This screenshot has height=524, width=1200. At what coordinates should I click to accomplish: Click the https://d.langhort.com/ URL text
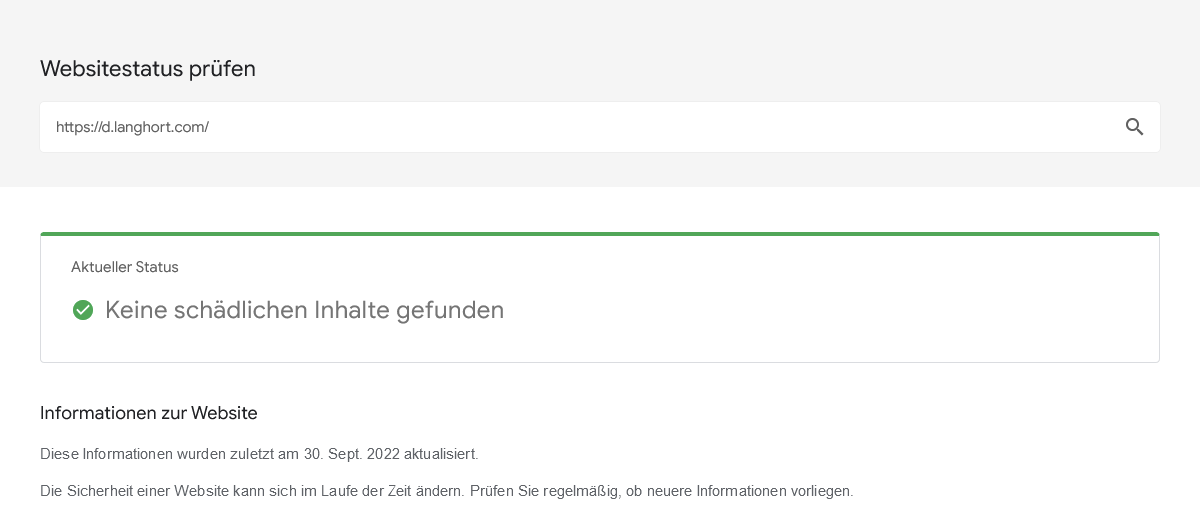tap(132, 127)
